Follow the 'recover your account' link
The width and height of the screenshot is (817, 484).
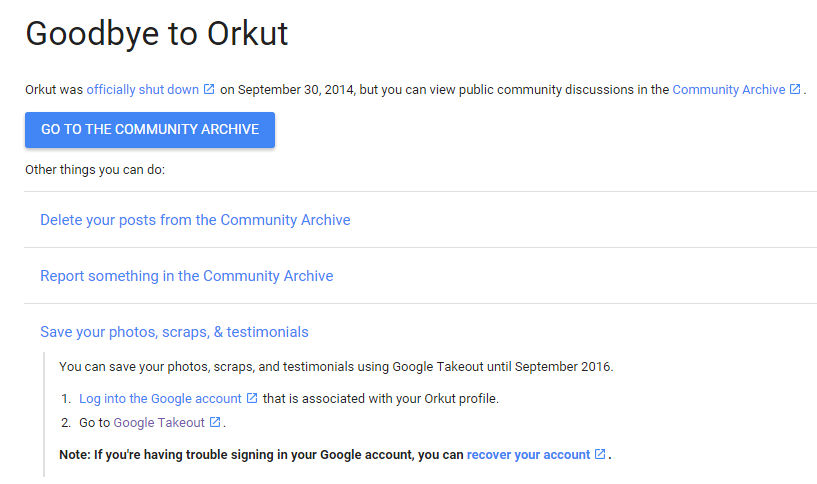pyautogui.click(x=528, y=455)
